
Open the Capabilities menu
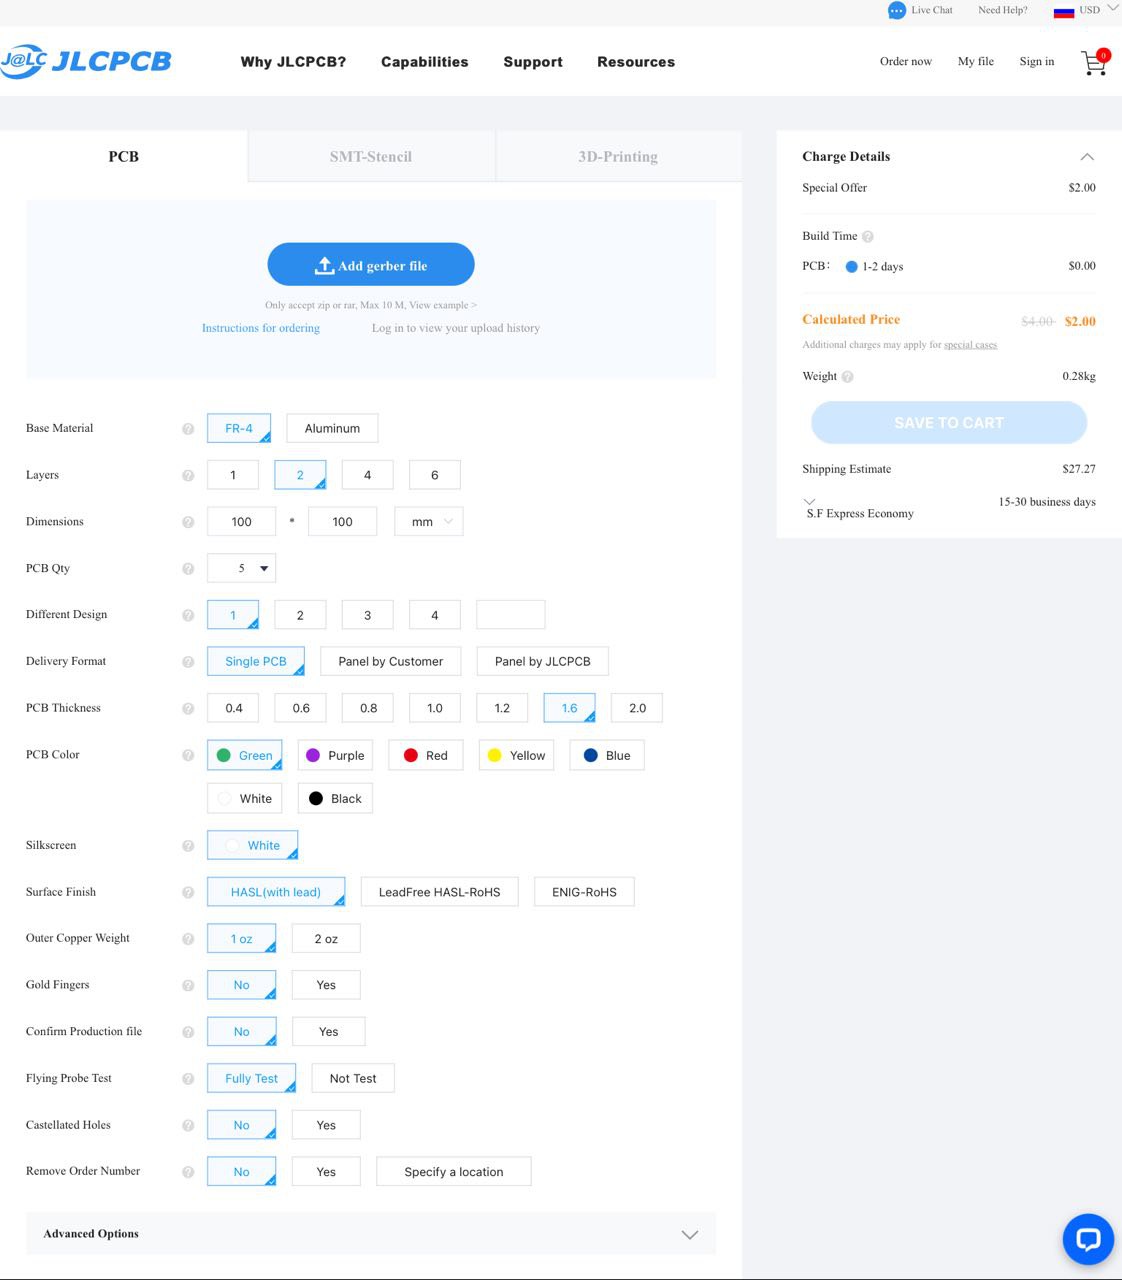coord(425,62)
